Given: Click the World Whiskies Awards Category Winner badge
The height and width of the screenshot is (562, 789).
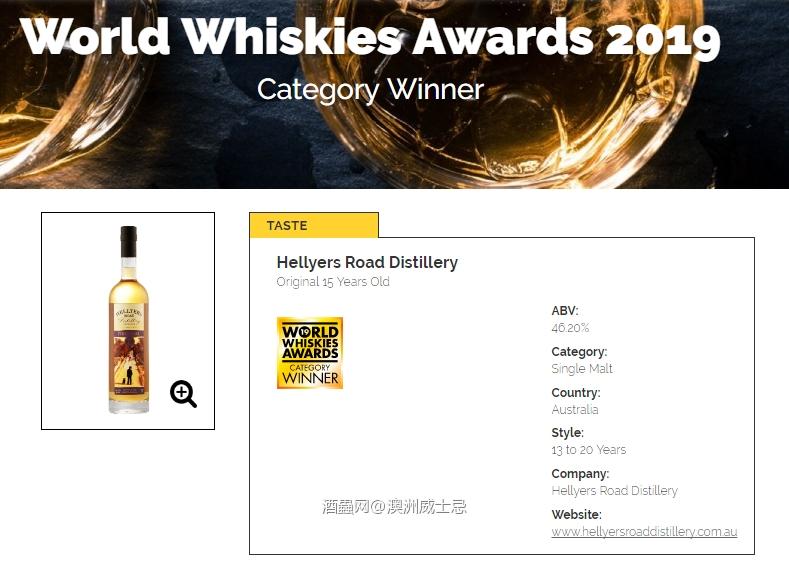Looking at the screenshot, I should coord(310,353).
